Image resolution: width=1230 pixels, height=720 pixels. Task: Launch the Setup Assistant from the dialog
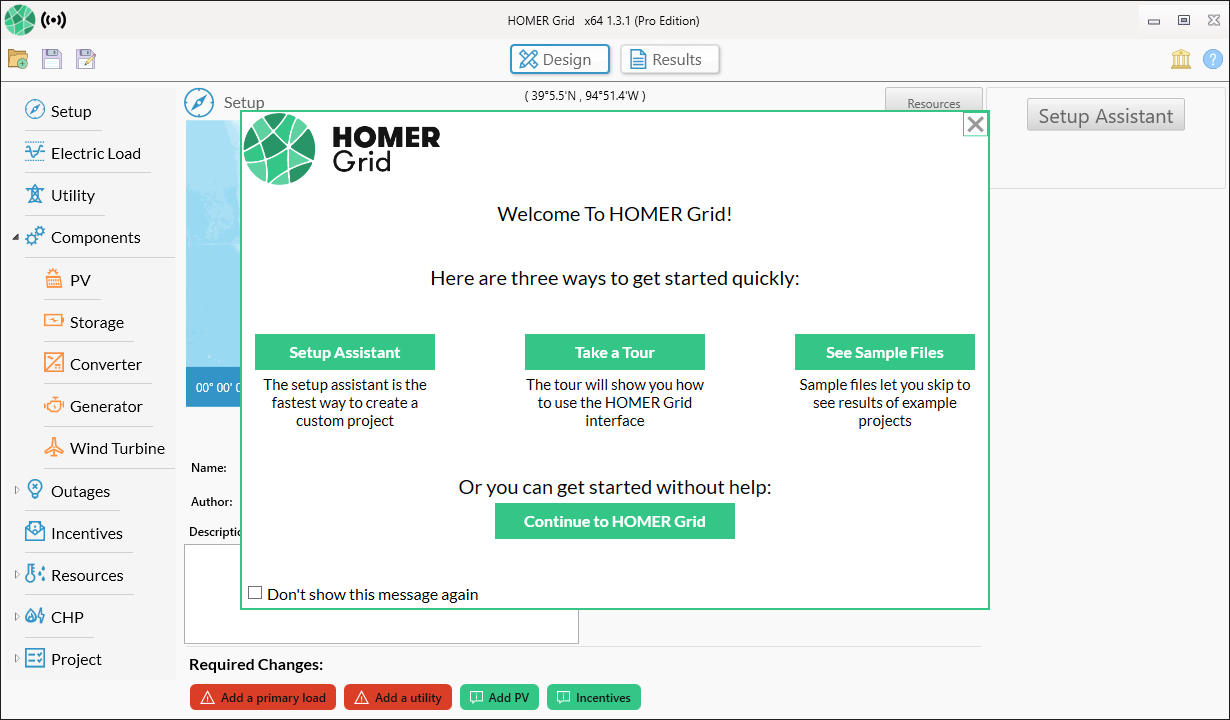[344, 351]
